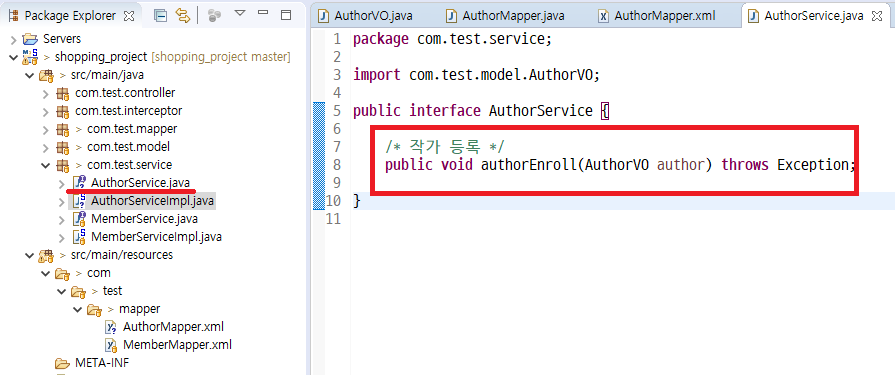Collapse All icon in Package Explorer toolbar
Screen dimensions: 895x375
click(x=161, y=16)
